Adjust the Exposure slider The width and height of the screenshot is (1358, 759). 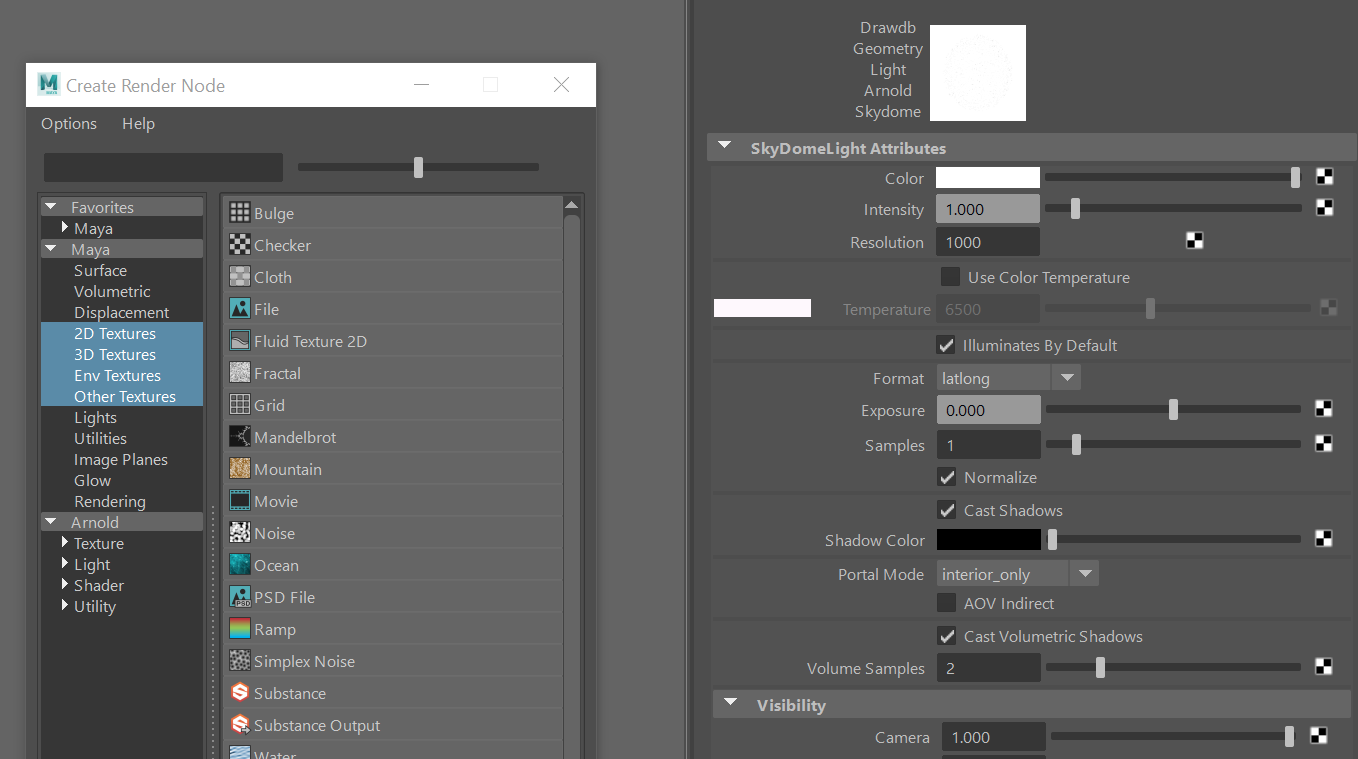coord(1173,409)
